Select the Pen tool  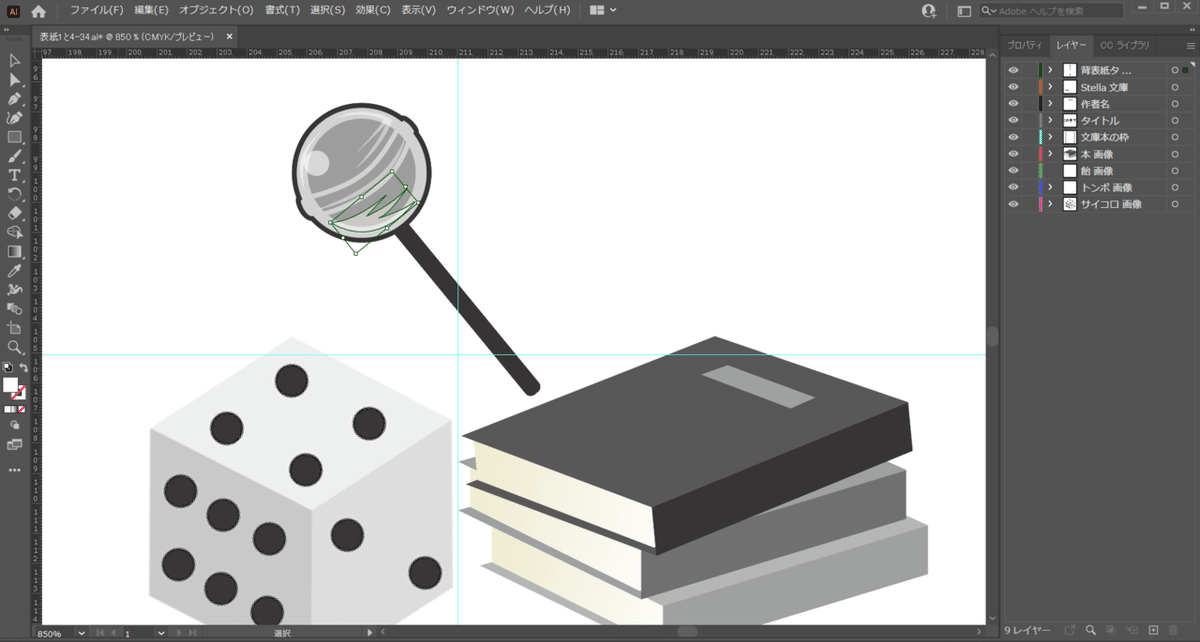[14, 99]
